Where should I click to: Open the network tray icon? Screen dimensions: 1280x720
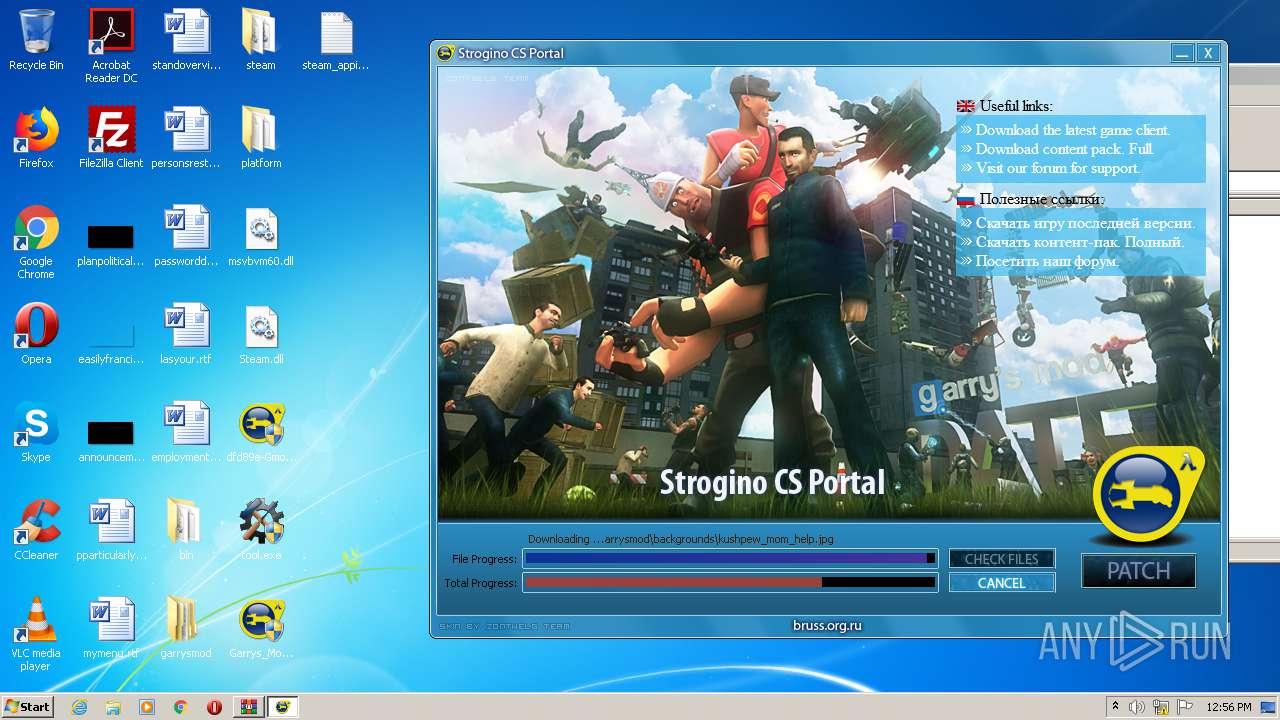[x=1161, y=707]
